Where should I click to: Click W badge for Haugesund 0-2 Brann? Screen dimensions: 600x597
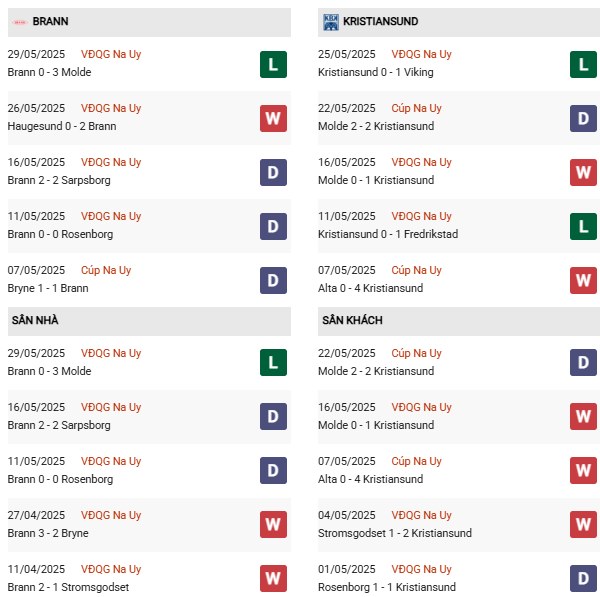pos(273,119)
